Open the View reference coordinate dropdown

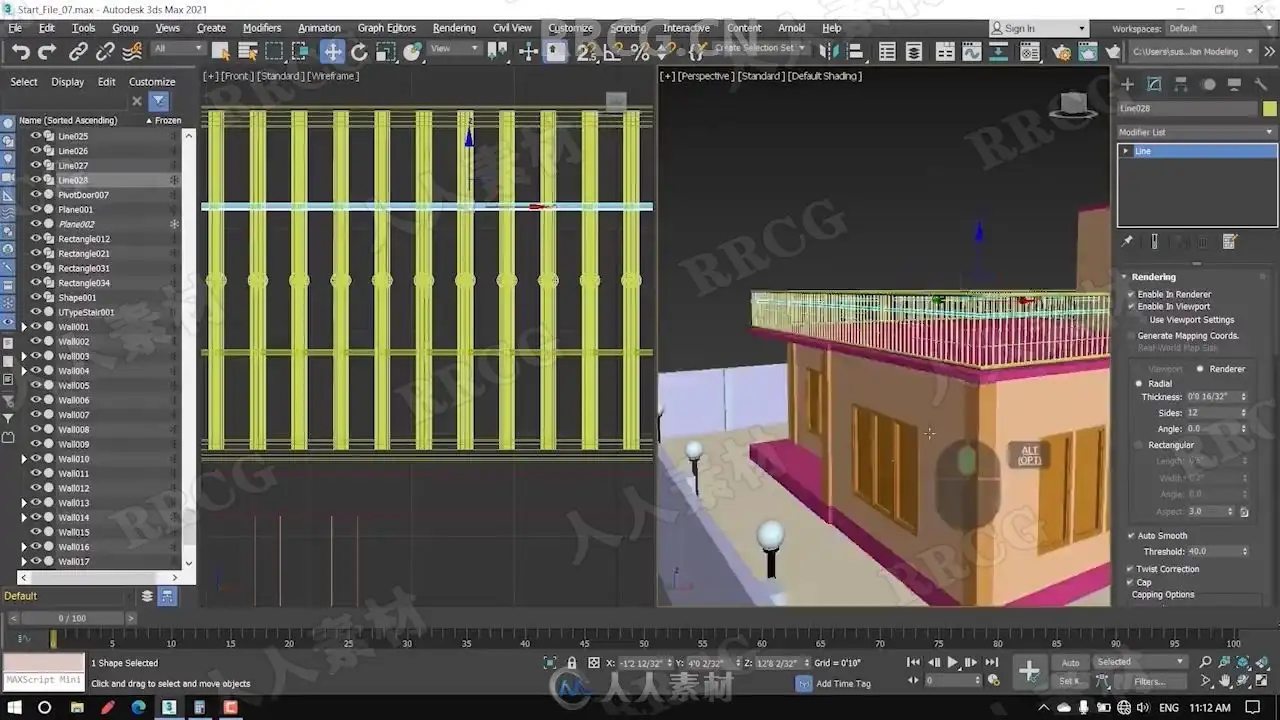455,48
